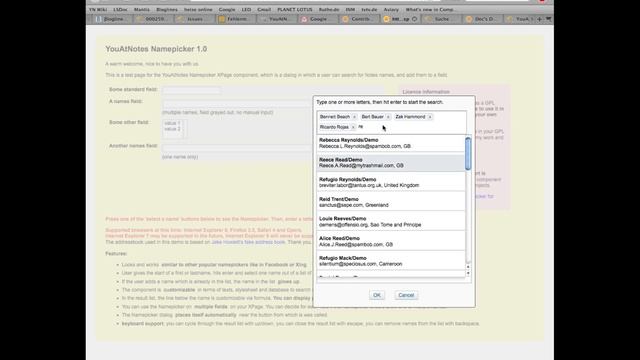
Task: Select Rebecca Reynolds/Demo from results
Action: (x=391, y=143)
